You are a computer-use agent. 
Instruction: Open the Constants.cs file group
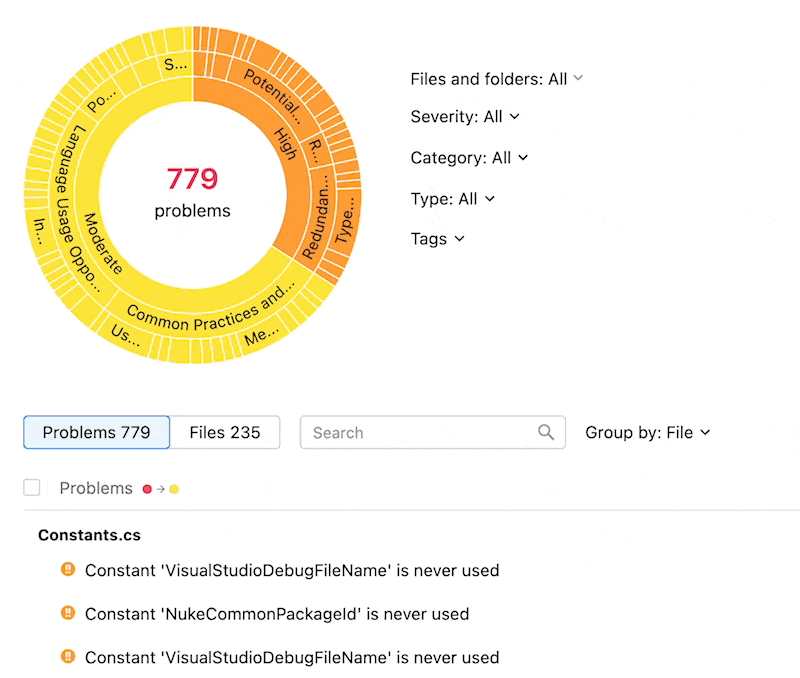(x=89, y=535)
